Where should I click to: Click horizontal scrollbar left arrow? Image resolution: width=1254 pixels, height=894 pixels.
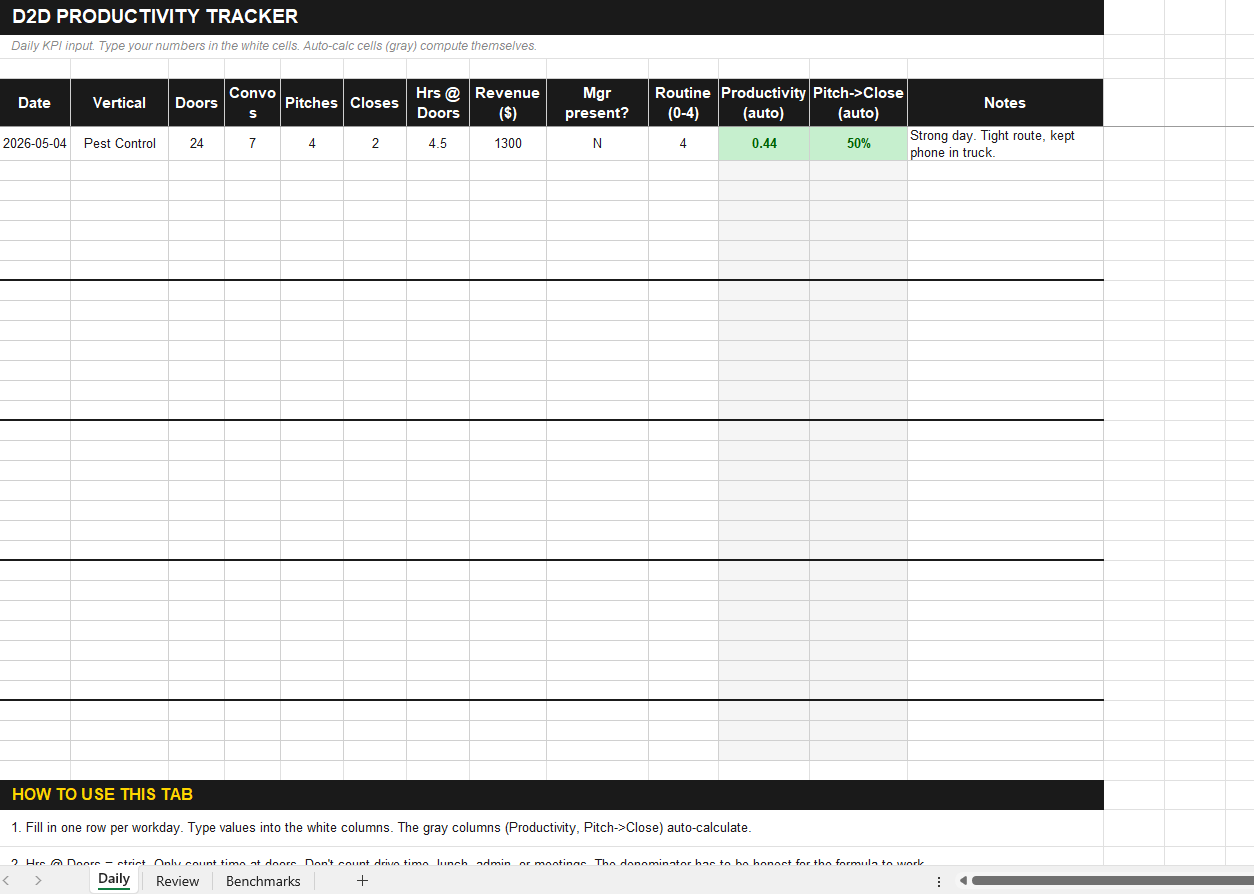(963, 881)
